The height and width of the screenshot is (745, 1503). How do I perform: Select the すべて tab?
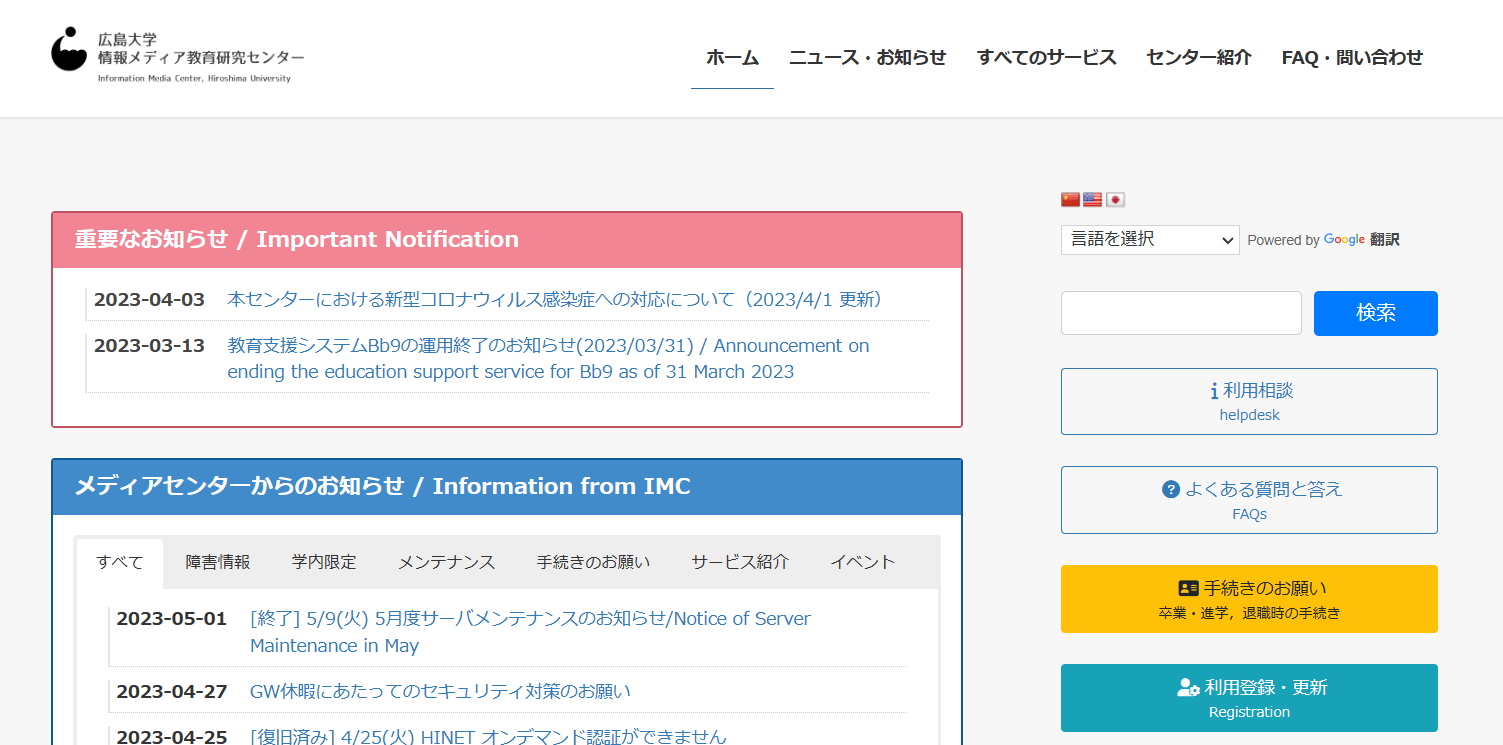tap(120, 563)
